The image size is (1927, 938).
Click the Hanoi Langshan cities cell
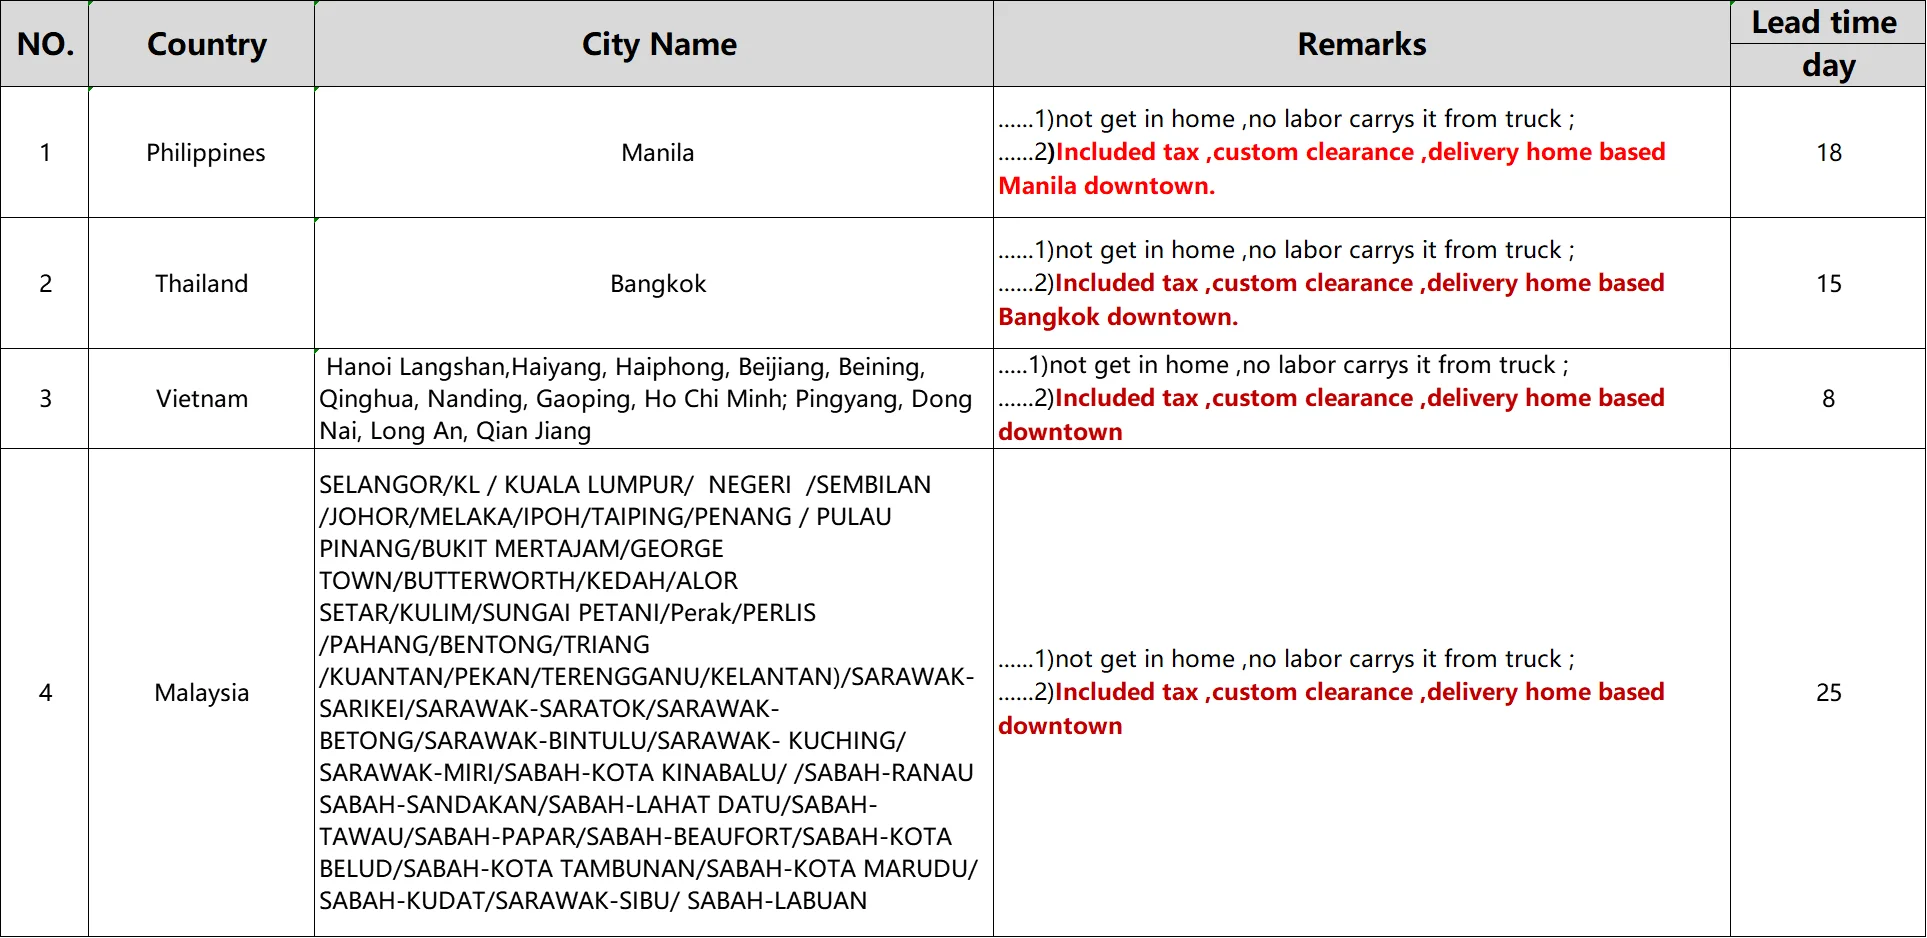[654, 398]
